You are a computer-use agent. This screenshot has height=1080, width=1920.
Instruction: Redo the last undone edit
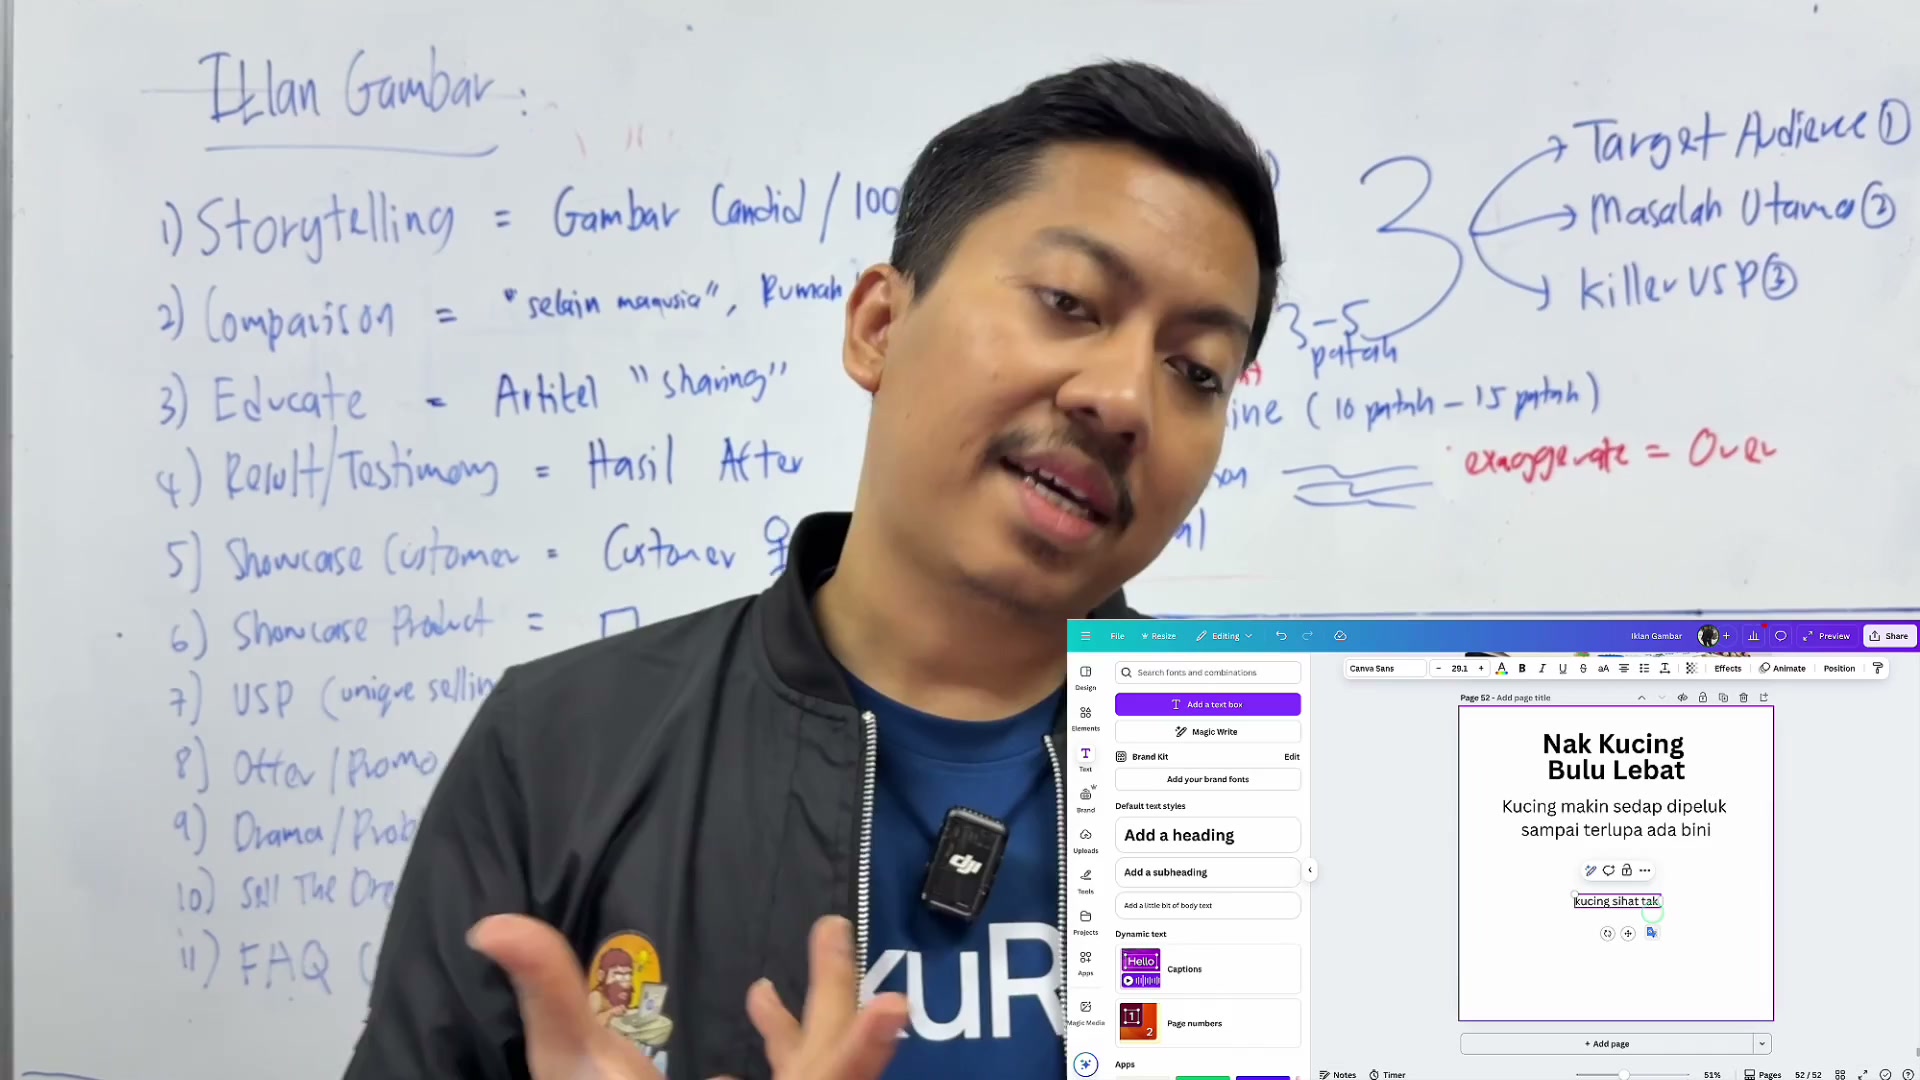[1307, 636]
